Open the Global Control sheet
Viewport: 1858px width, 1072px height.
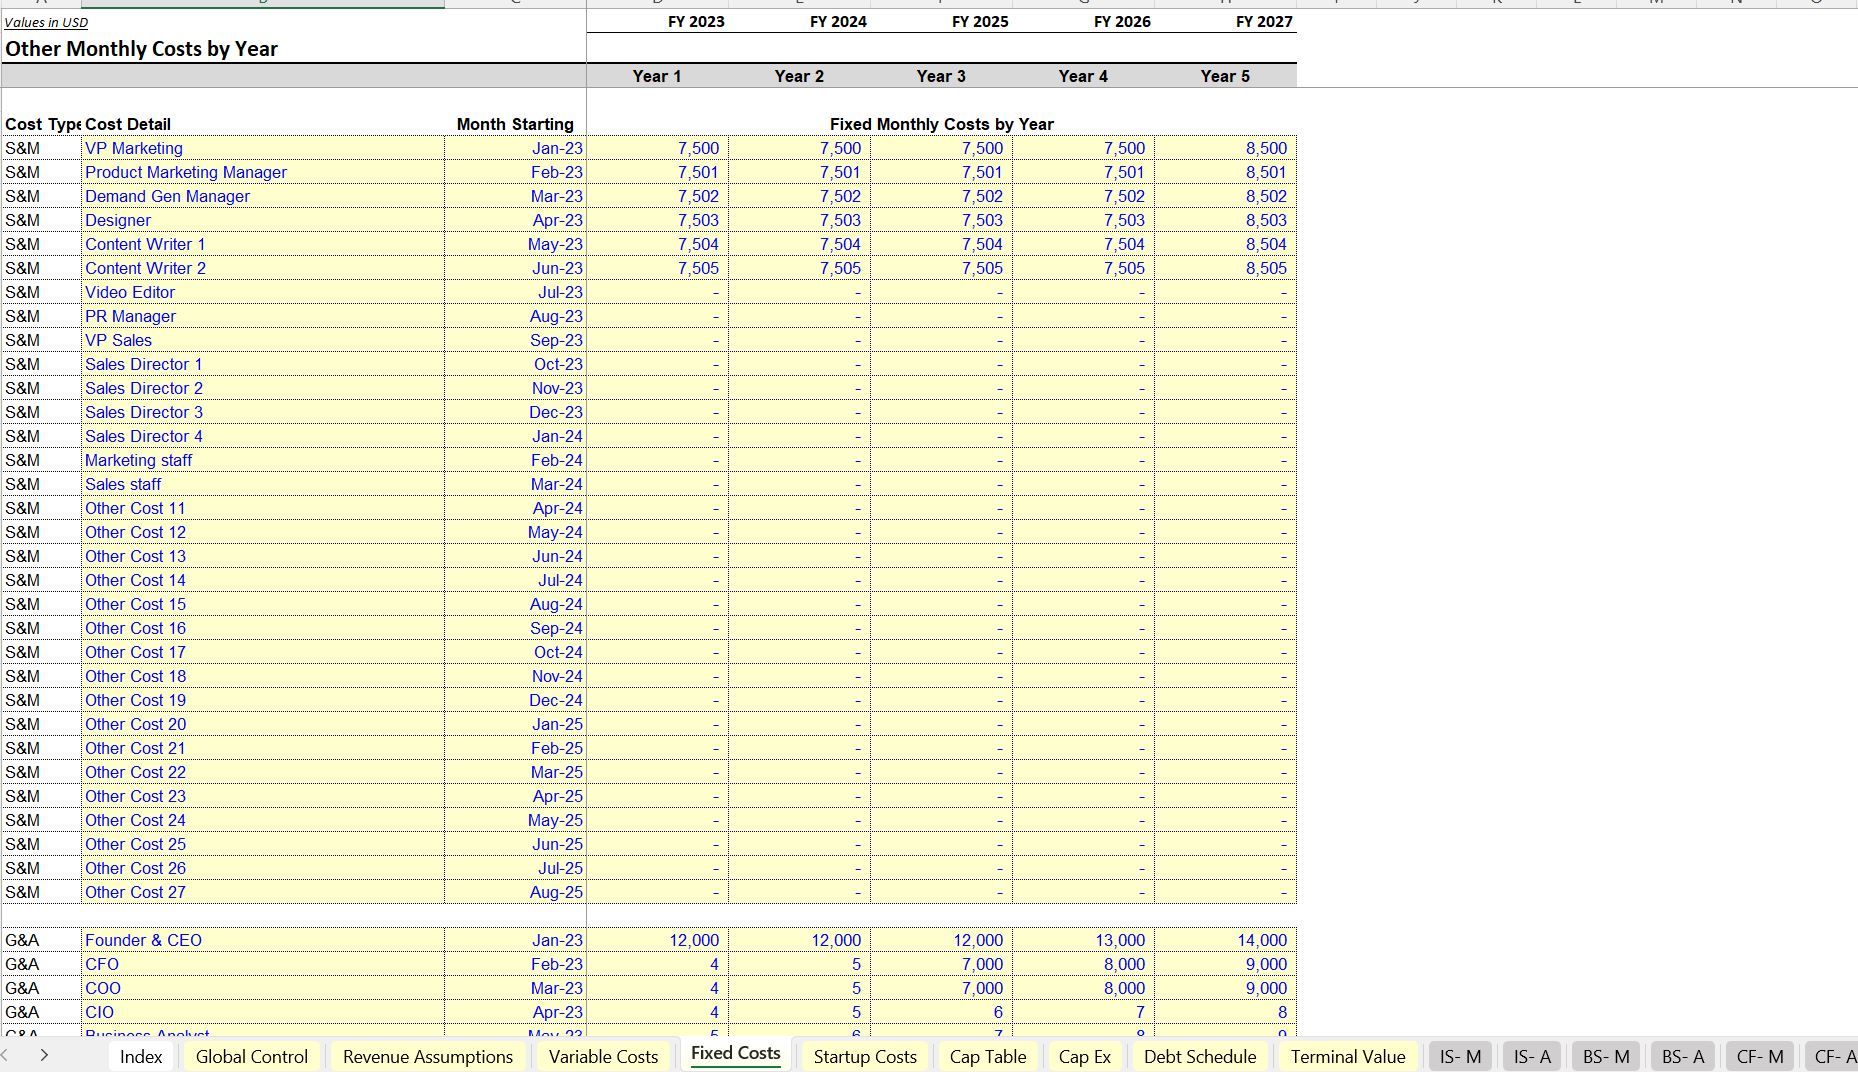tap(251, 1056)
